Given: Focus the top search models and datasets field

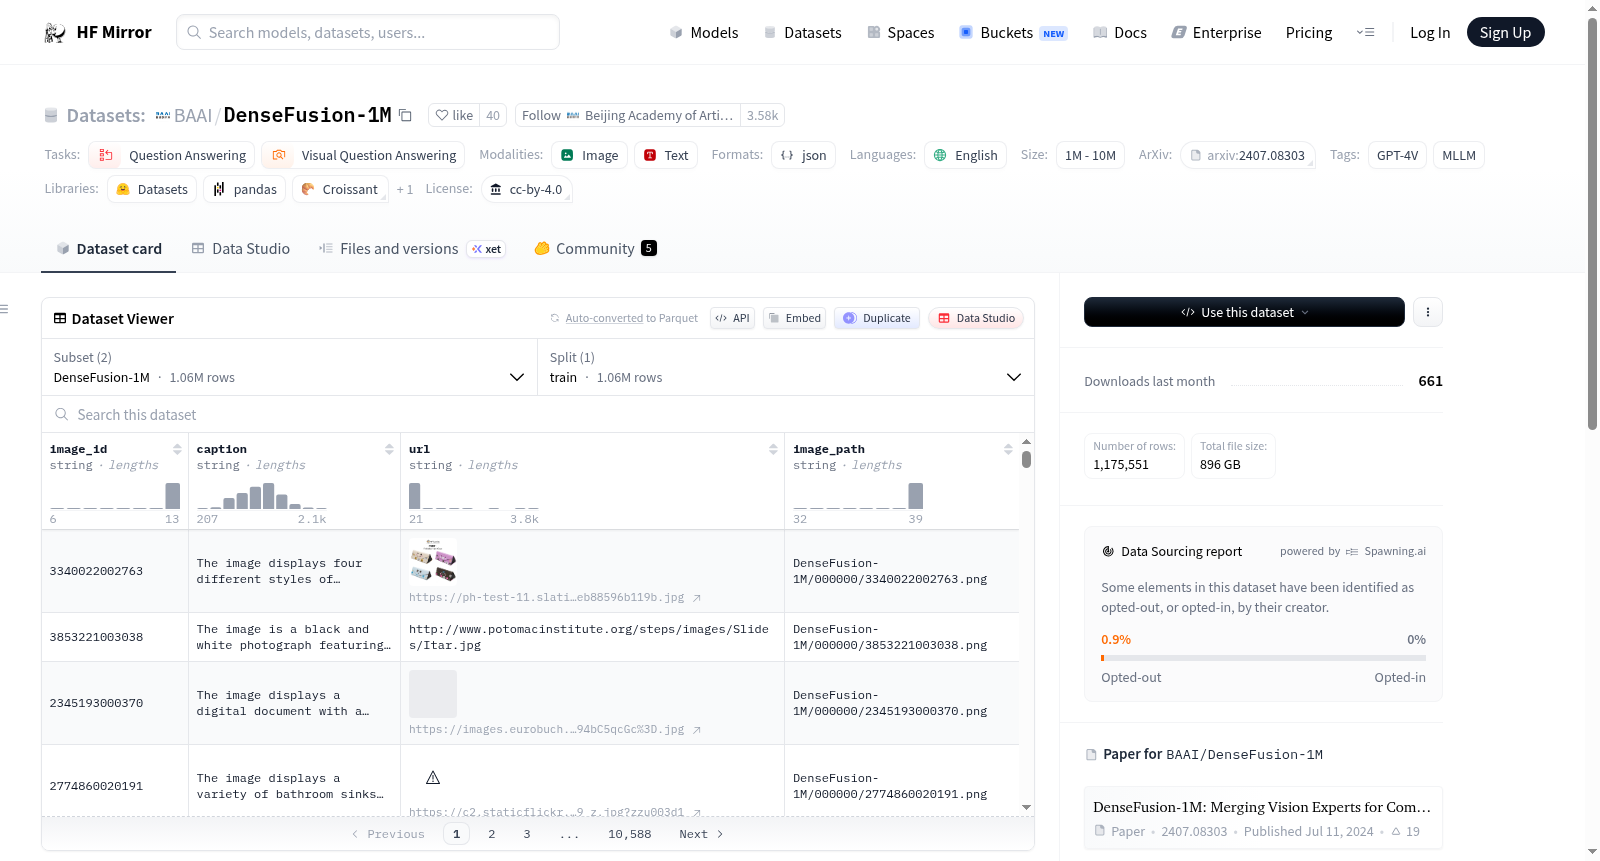Looking at the screenshot, I should click(x=368, y=32).
